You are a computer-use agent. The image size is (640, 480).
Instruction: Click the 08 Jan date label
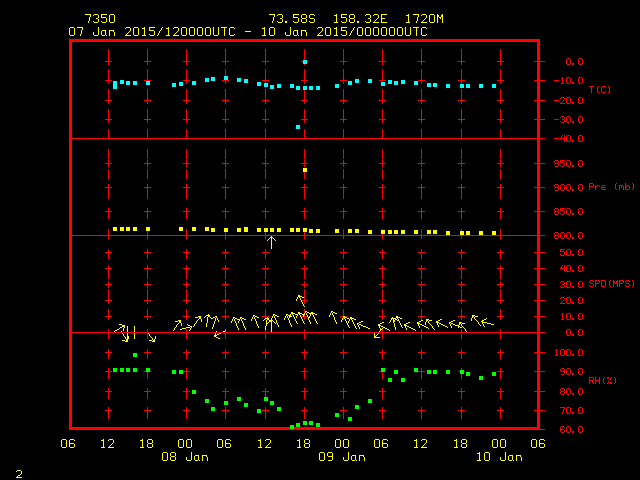184,457
